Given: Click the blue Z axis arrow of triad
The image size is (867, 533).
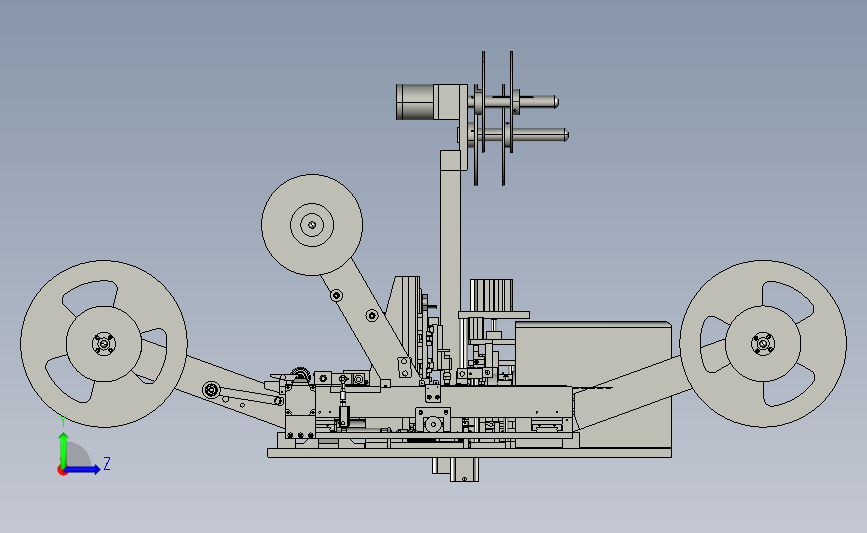Looking at the screenshot, I should click(83, 470).
